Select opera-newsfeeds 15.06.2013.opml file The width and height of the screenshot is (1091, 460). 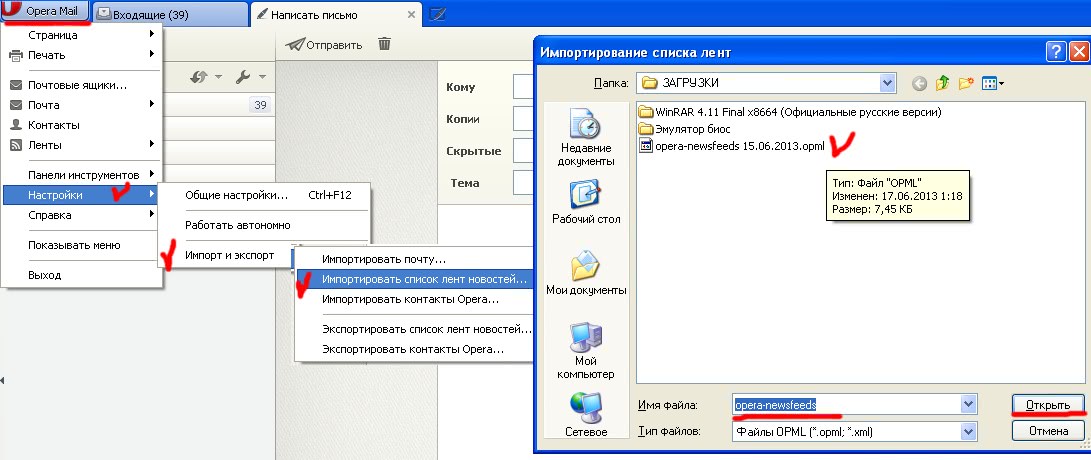(732, 146)
